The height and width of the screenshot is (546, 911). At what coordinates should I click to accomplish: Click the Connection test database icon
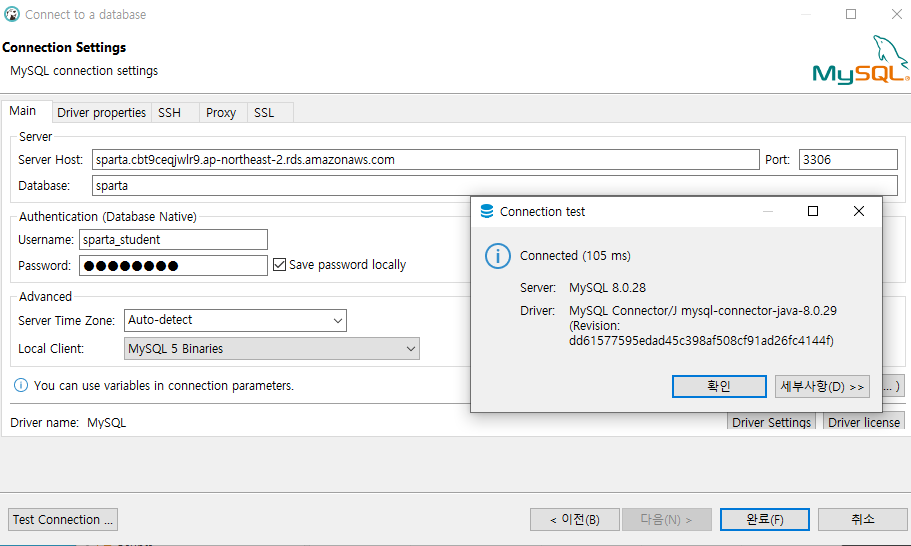click(x=487, y=211)
